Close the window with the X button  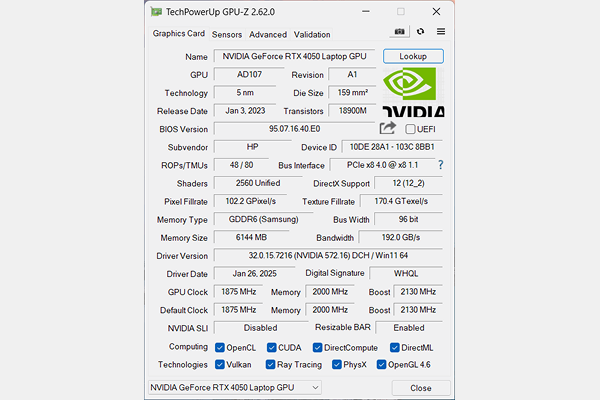pos(436,11)
